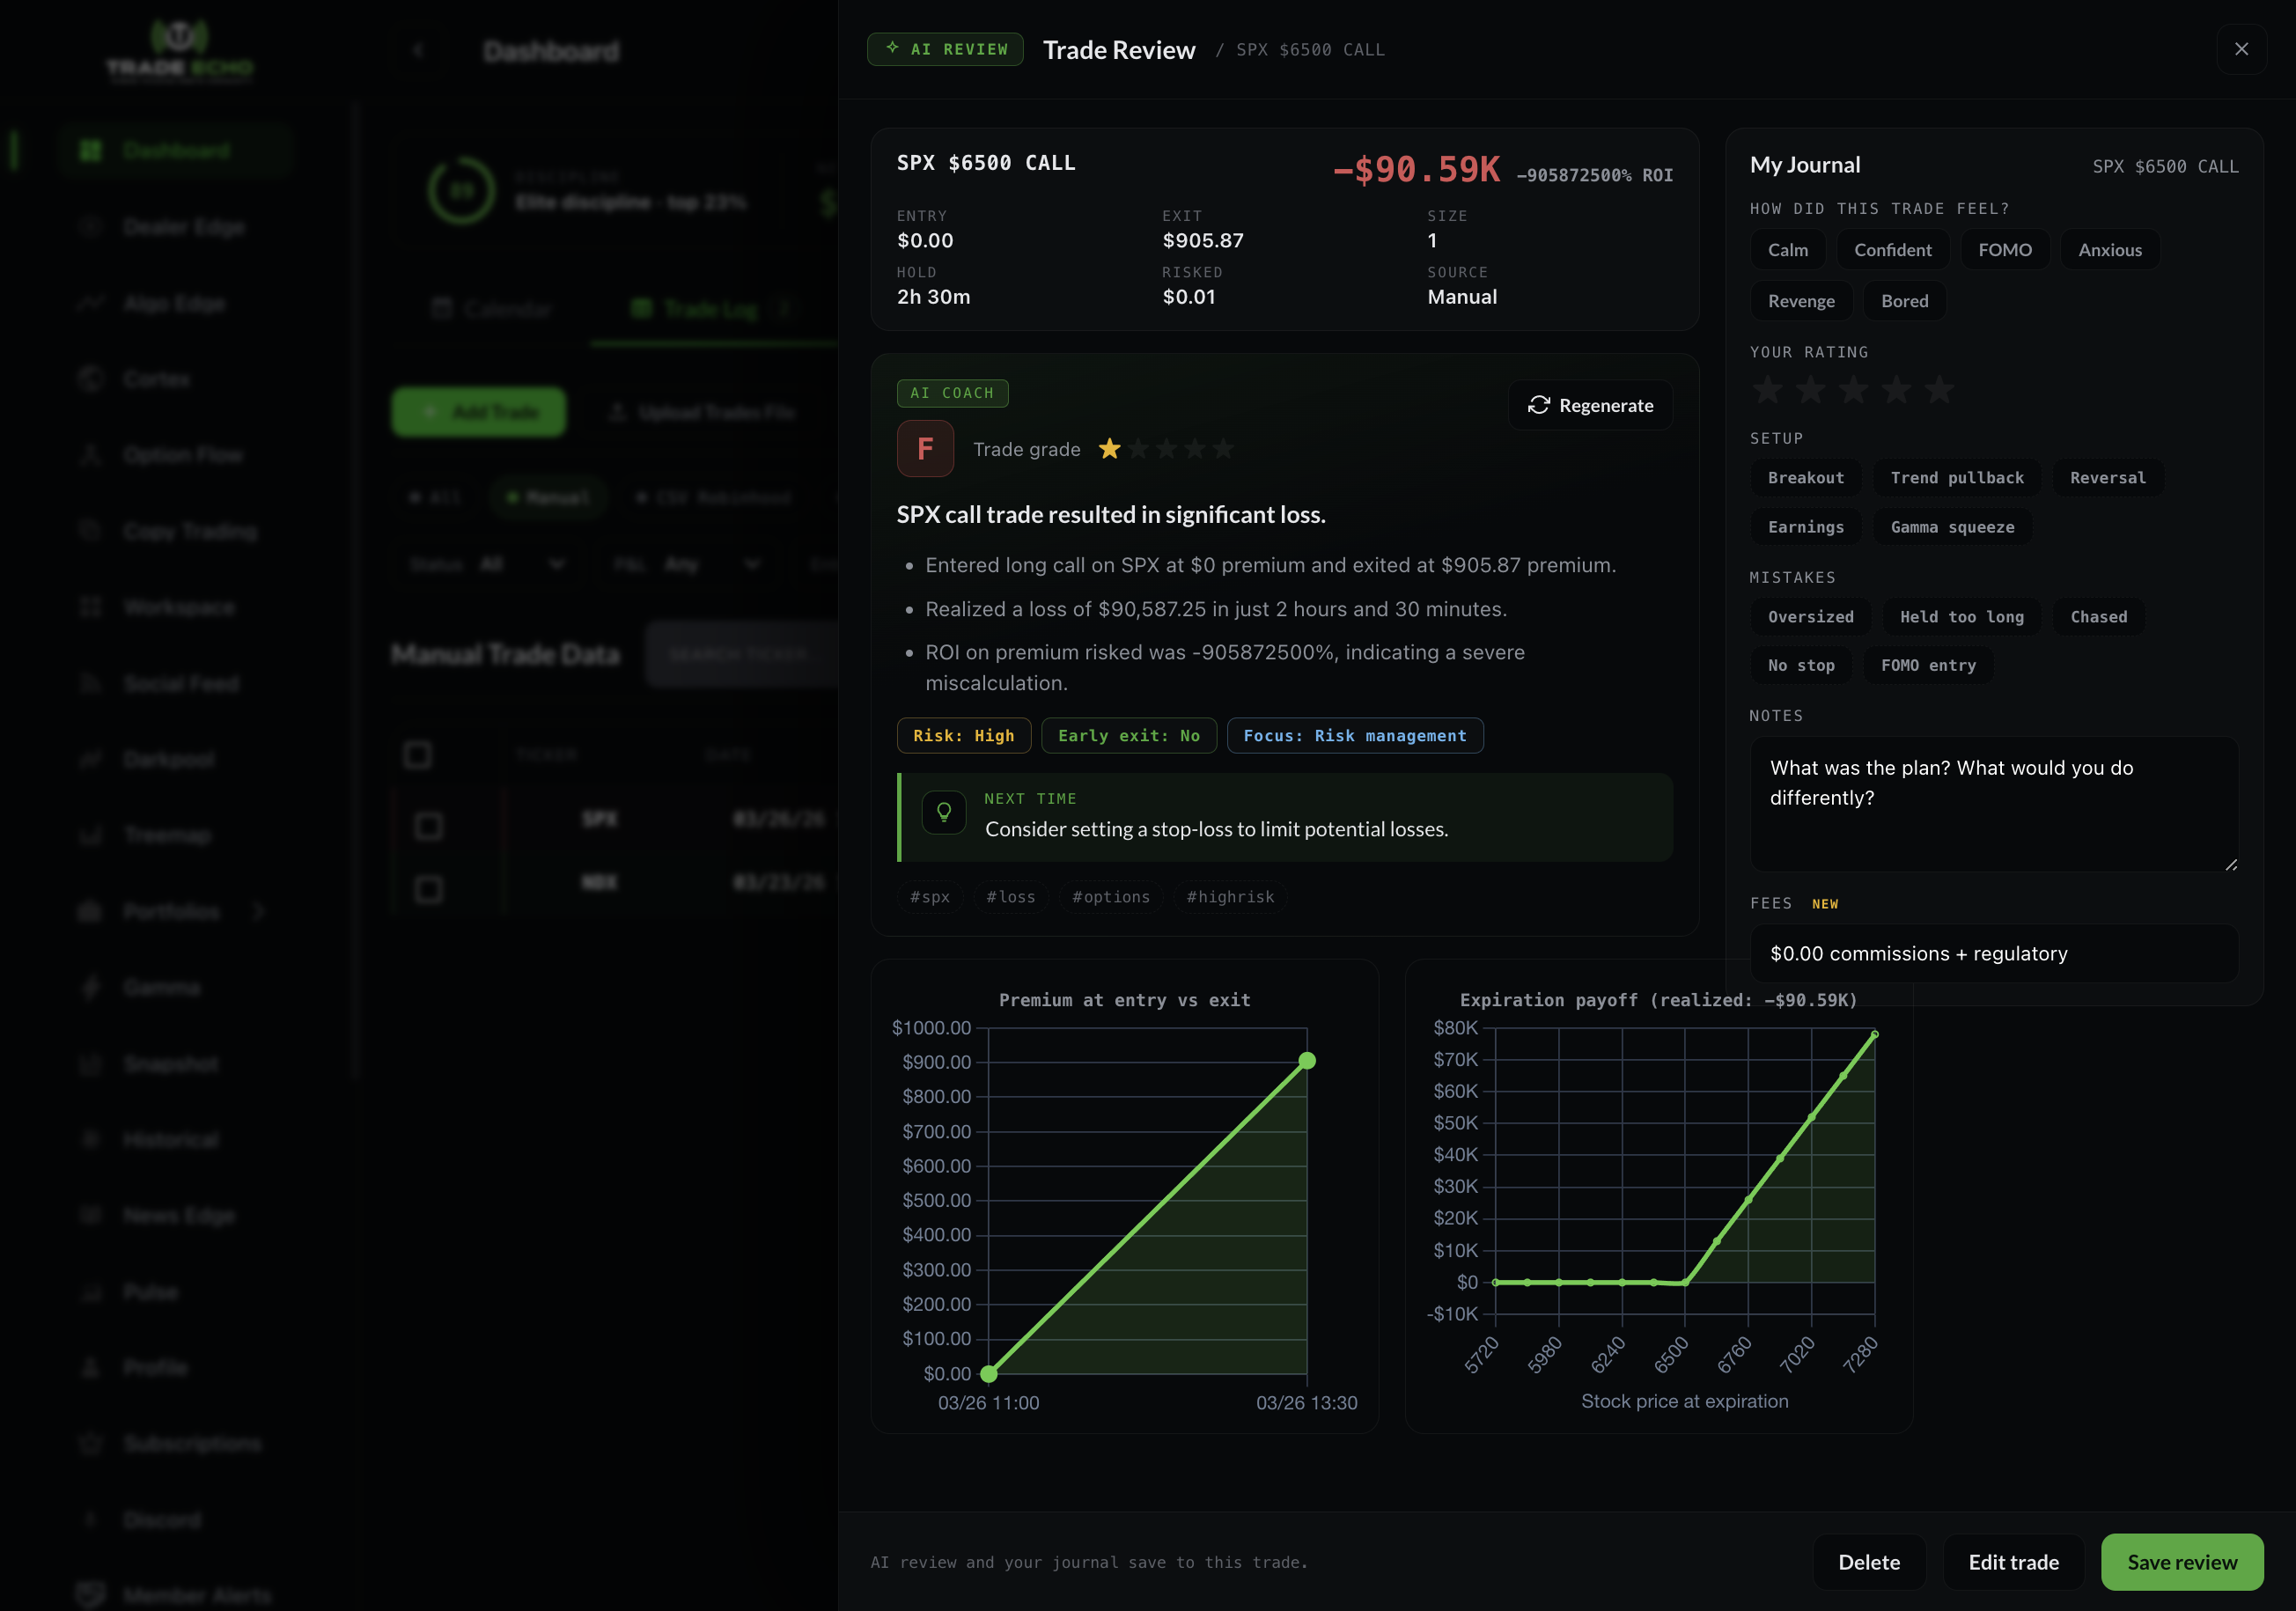
Task: Click the lightbulb icon in Next Time
Action: click(943, 812)
